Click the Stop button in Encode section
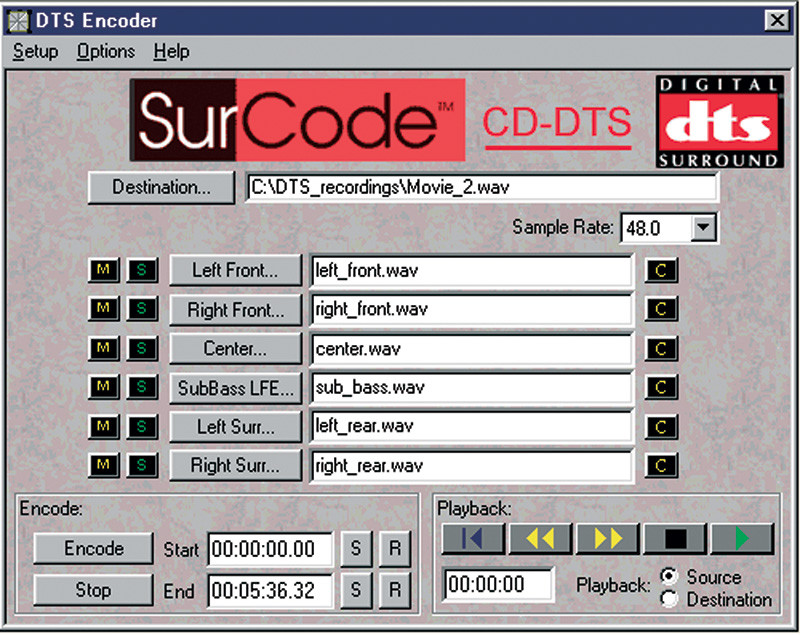Image resolution: width=800 pixels, height=635 pixels. coord(93,590)
